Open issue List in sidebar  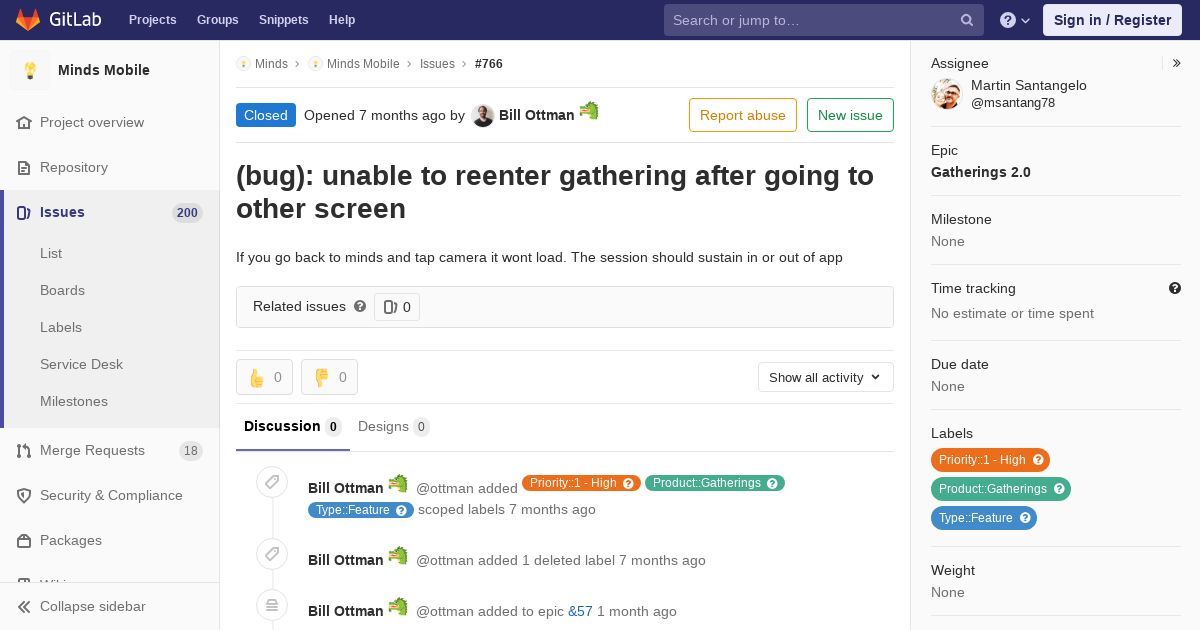51,253
